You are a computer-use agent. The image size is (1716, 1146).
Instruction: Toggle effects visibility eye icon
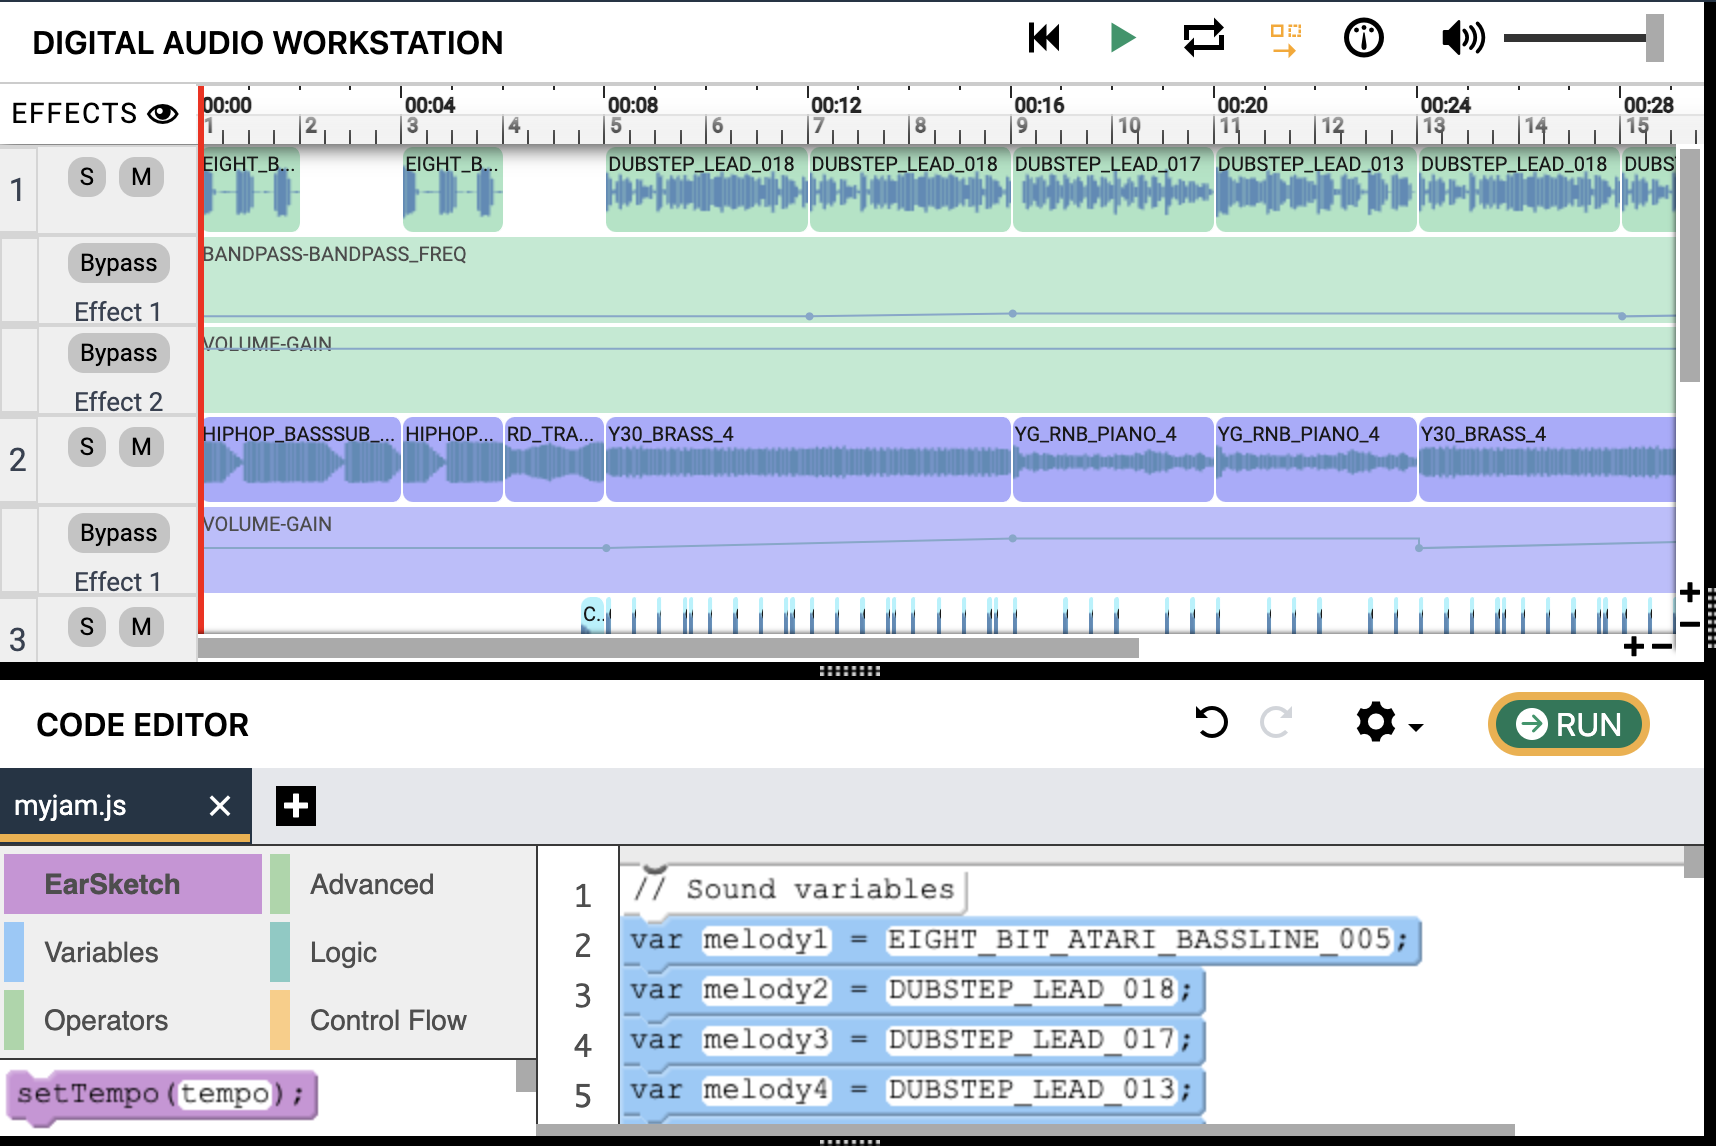click(162, 114)
